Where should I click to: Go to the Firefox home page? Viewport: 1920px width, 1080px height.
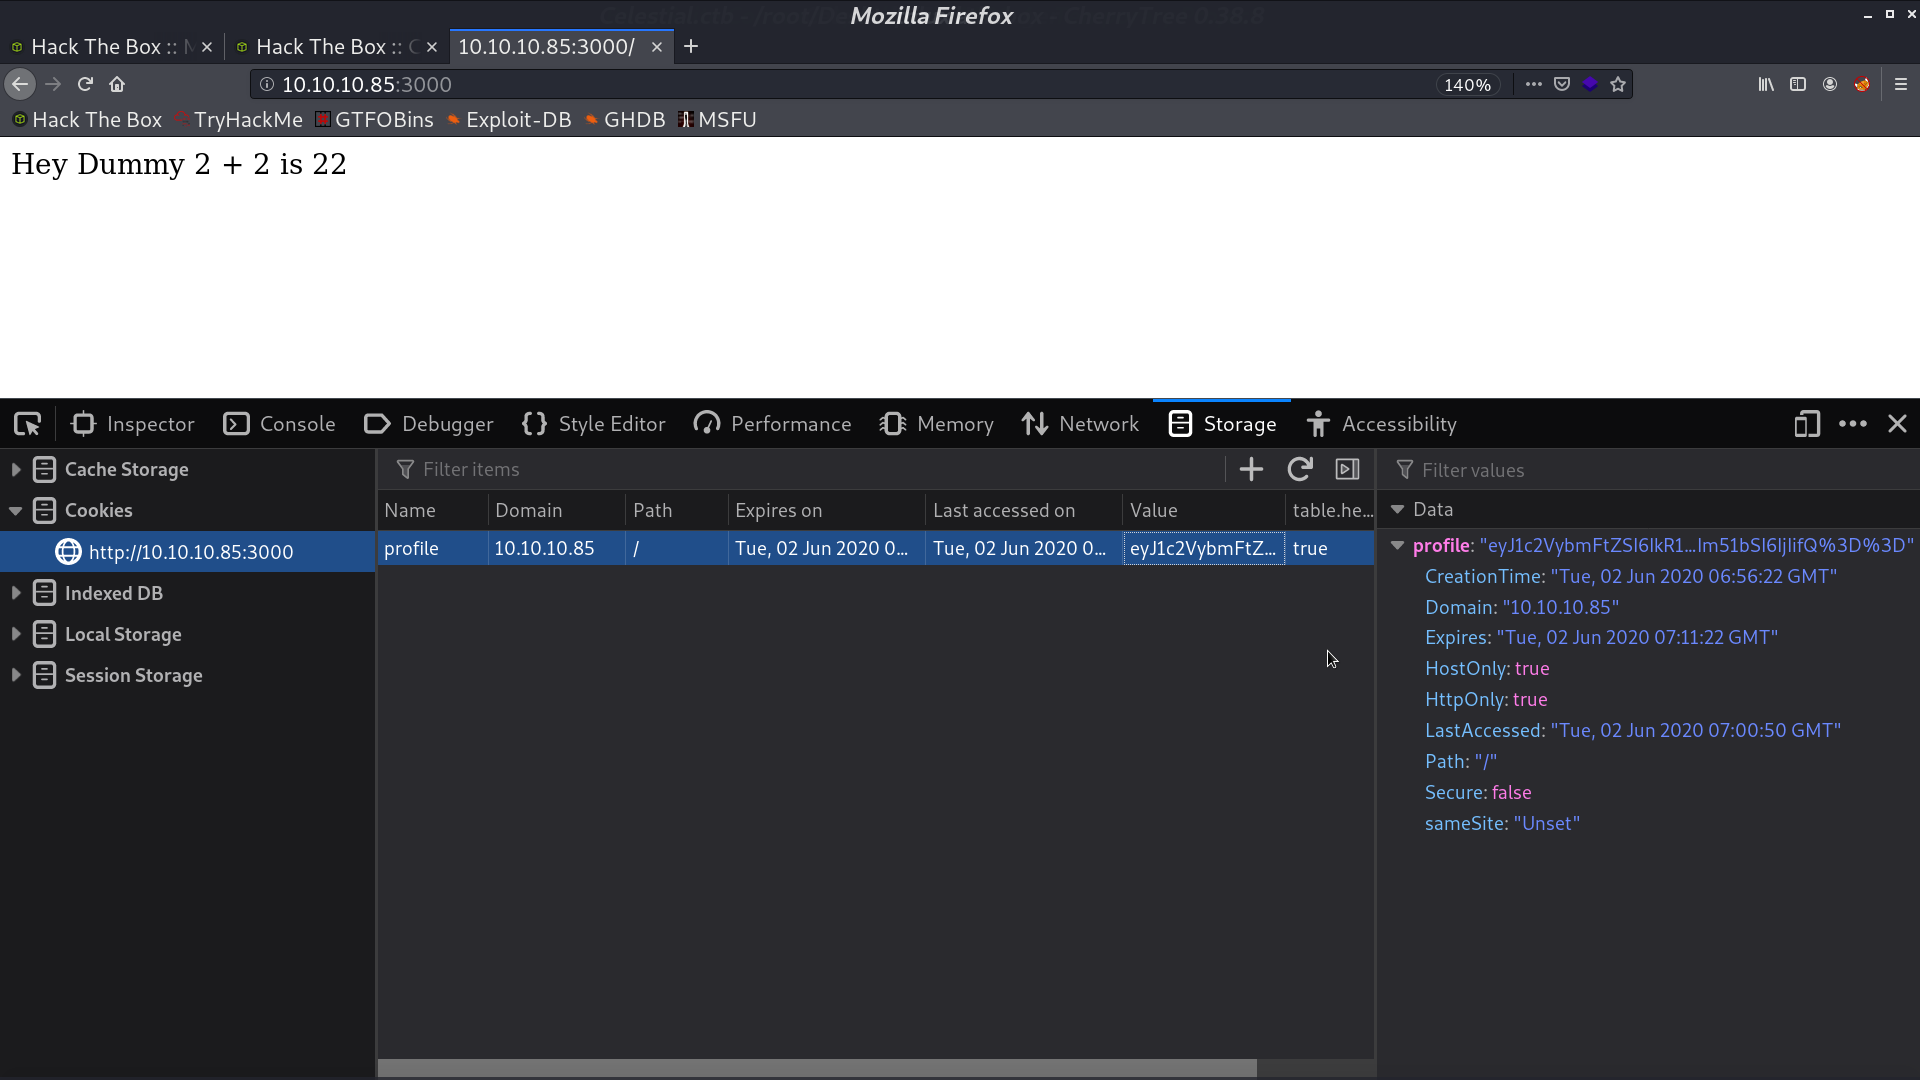tap(117, 84)
